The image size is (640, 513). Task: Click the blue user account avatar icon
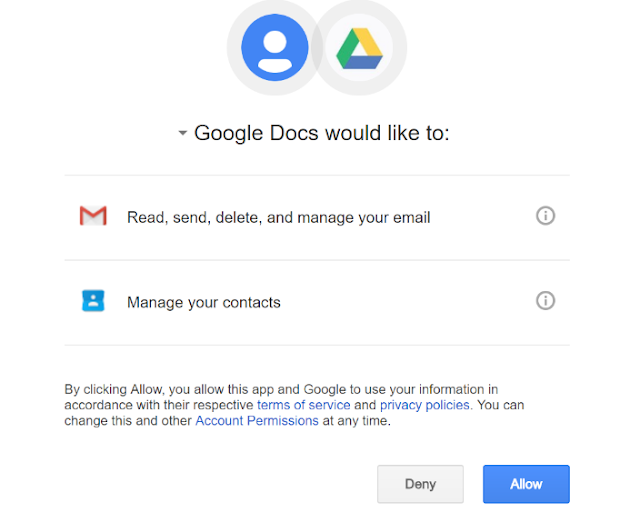pos(275,47)
